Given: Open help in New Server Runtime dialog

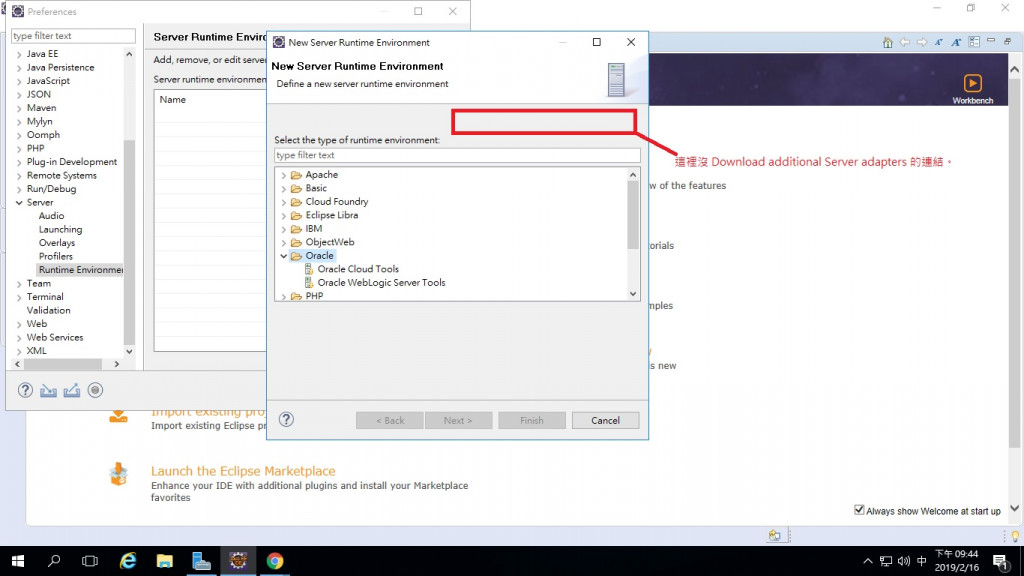Looking at the screenshot, I should click(x=286, y=419).
